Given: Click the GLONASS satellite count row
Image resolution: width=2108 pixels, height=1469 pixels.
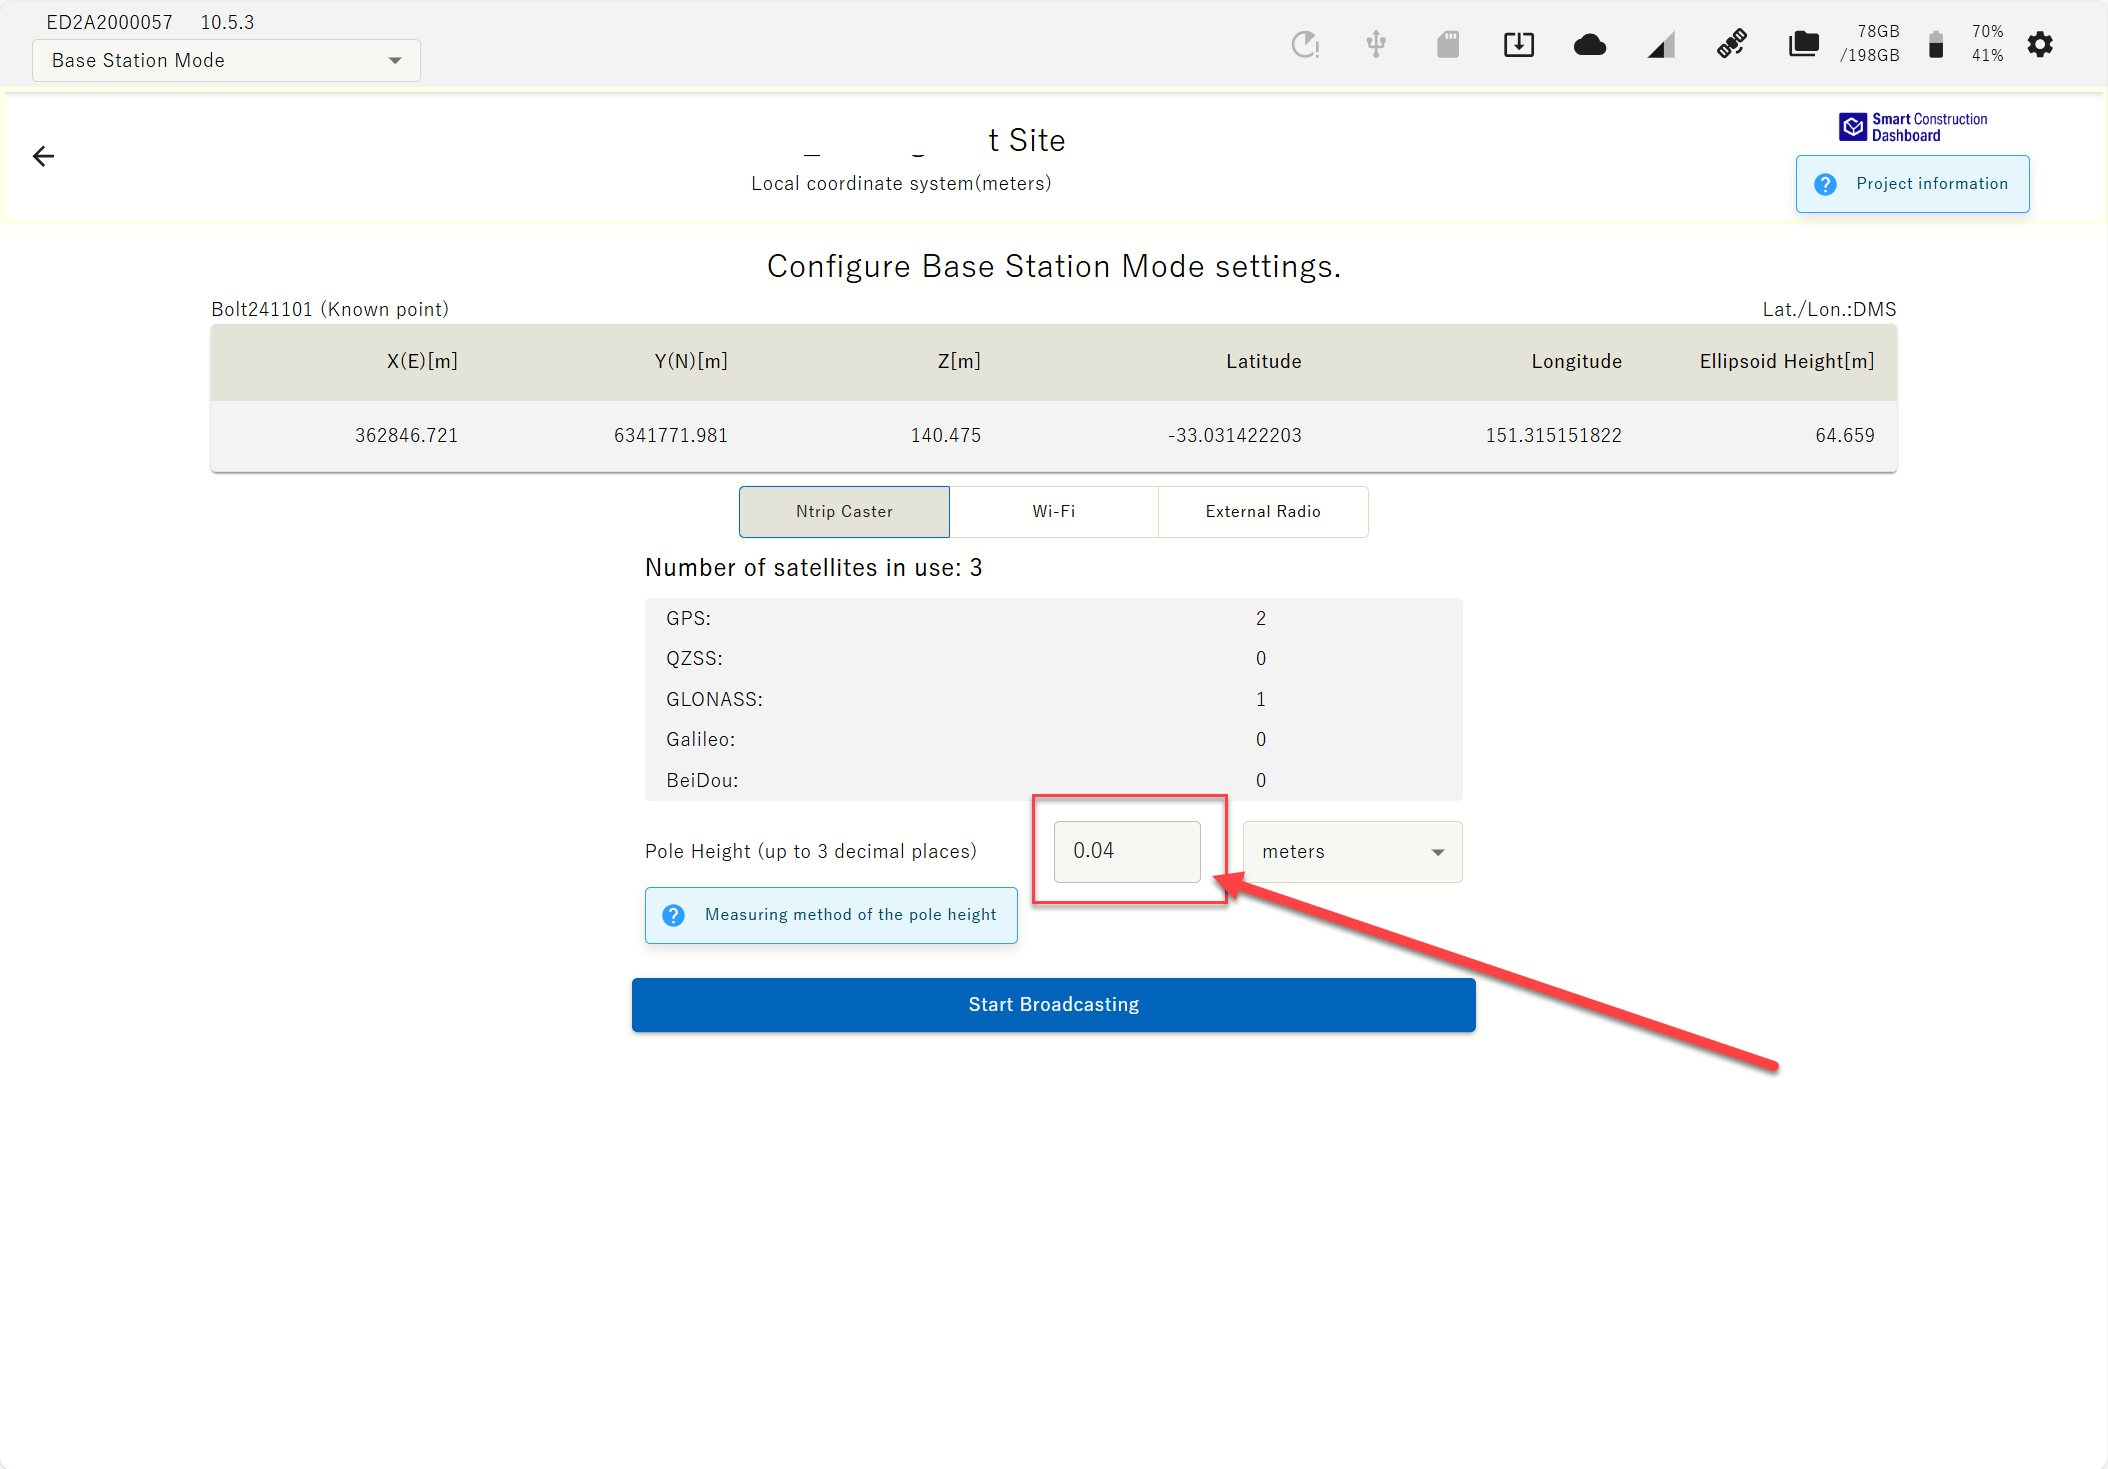Looking at the screenshot, I should pos(1053,700).
